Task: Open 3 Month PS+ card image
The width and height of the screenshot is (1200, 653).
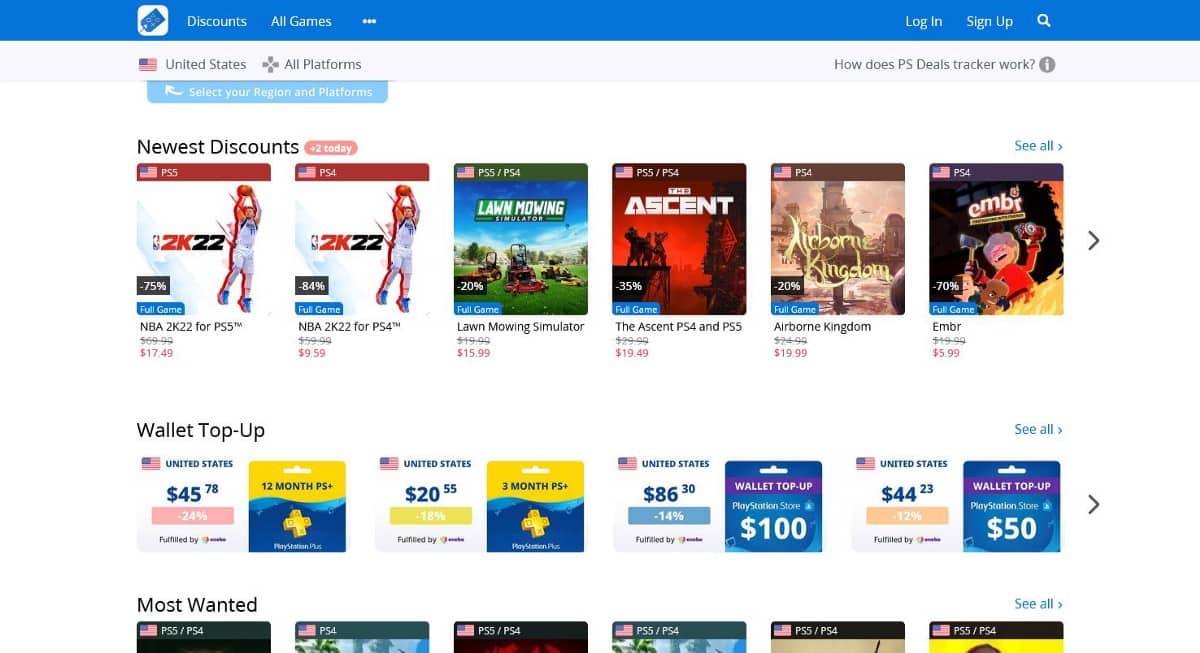Action: 535,506
